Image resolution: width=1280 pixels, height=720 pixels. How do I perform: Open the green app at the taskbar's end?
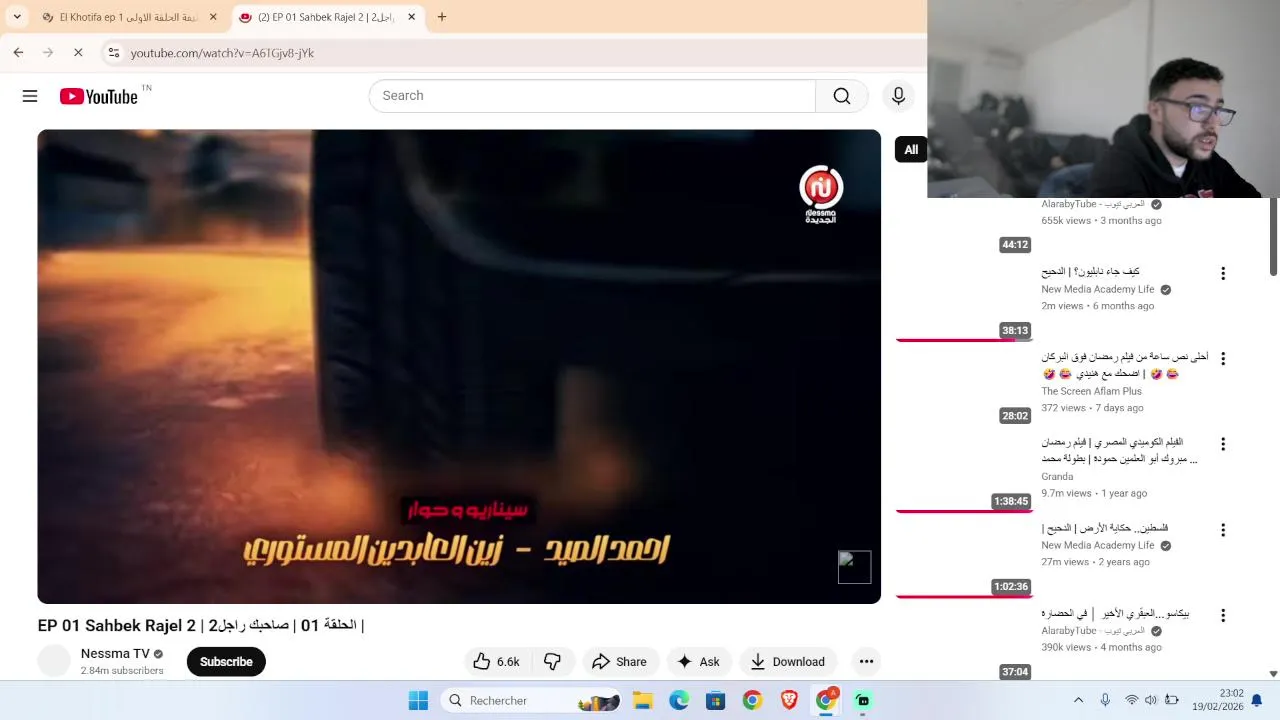863,700
